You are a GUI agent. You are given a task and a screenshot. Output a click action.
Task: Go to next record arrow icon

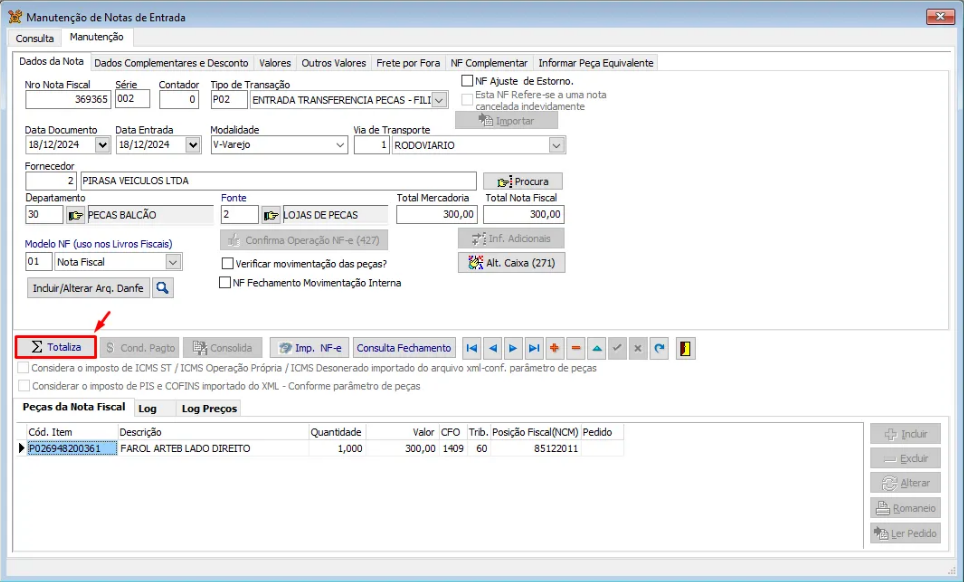pos(513,348)
